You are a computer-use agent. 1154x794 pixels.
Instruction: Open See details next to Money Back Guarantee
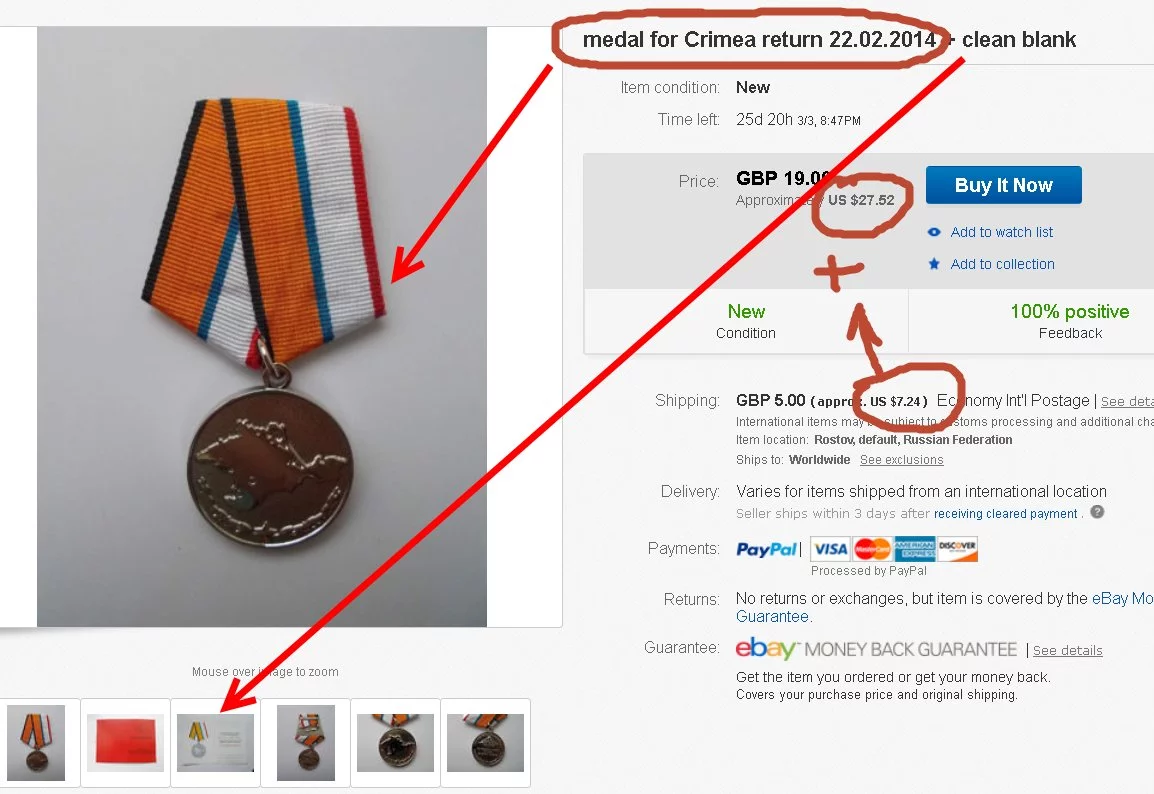[1067, 651]
